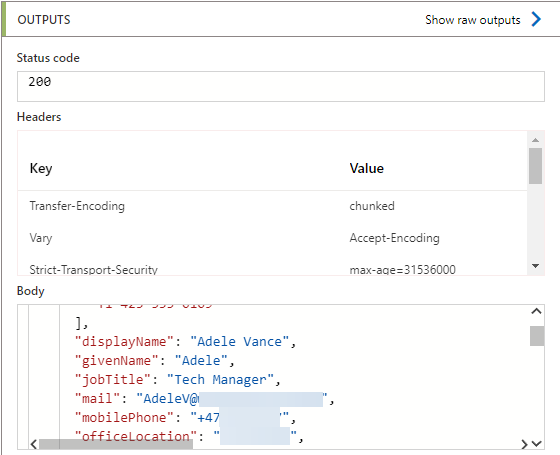Click the Body horizontal scroll right arrow
This screenshot has height=455, width=560.
(x=524, y=444)
